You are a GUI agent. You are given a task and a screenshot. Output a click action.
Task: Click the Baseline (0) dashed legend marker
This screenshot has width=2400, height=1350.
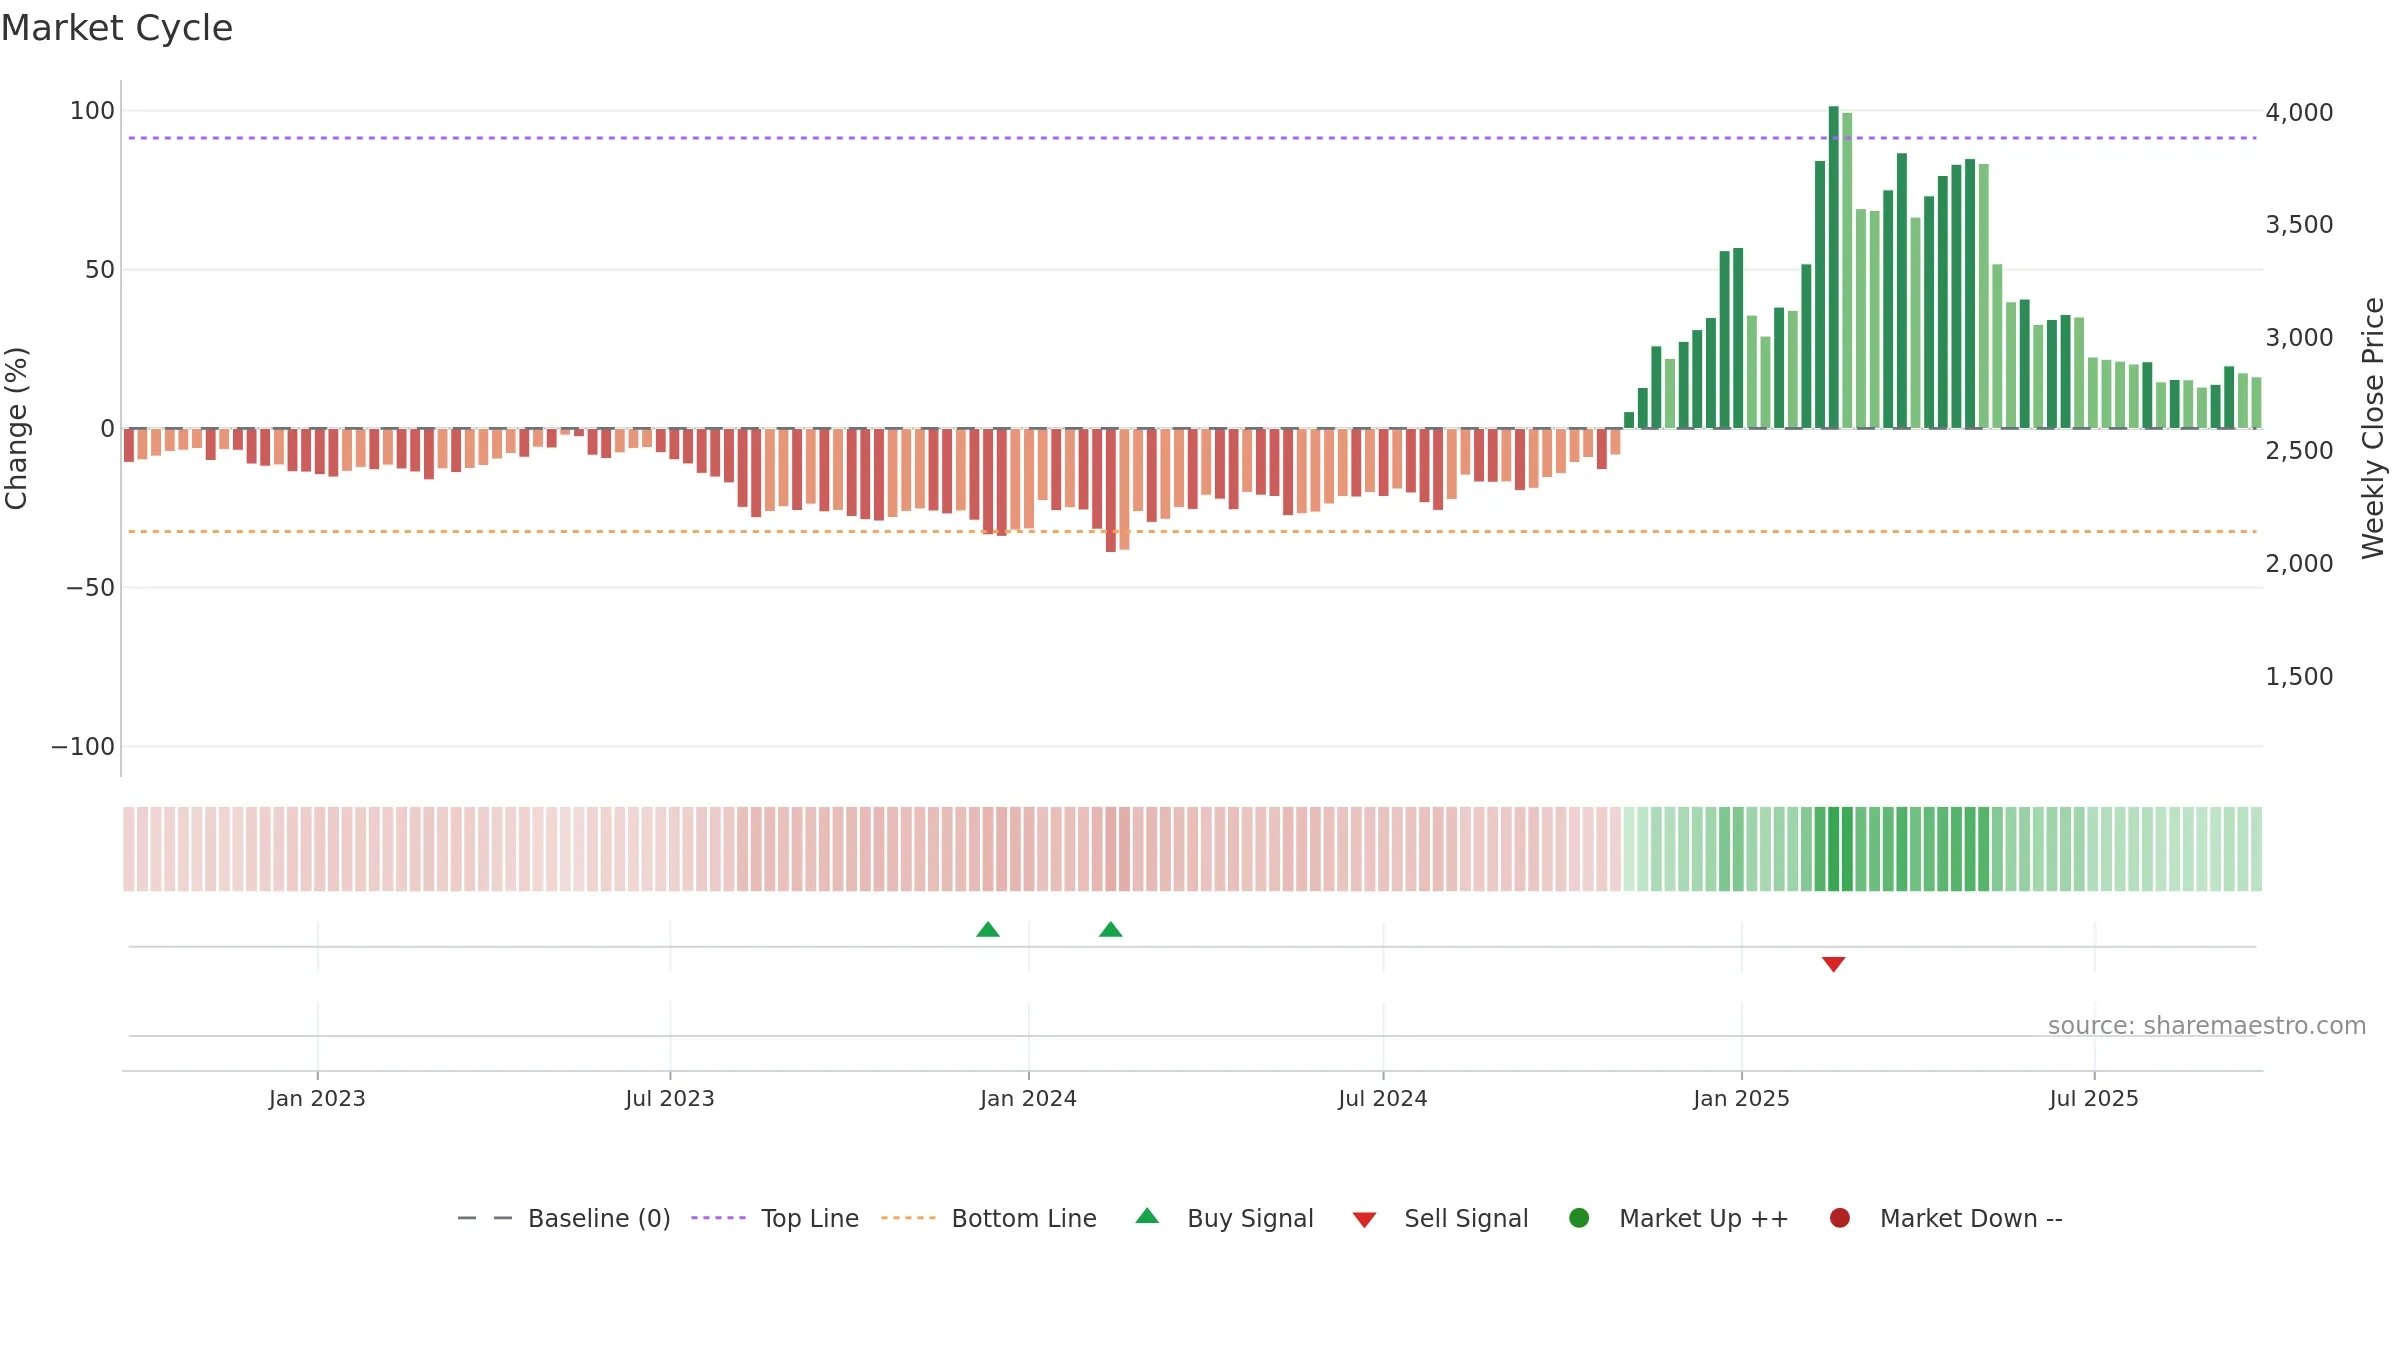pyautogui.click(x=485, y=1218)
